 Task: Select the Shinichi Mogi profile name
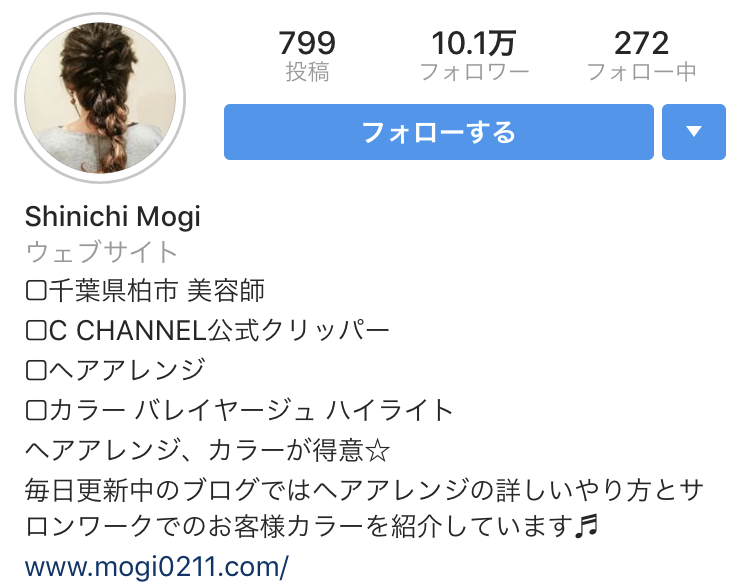(113, 217)
